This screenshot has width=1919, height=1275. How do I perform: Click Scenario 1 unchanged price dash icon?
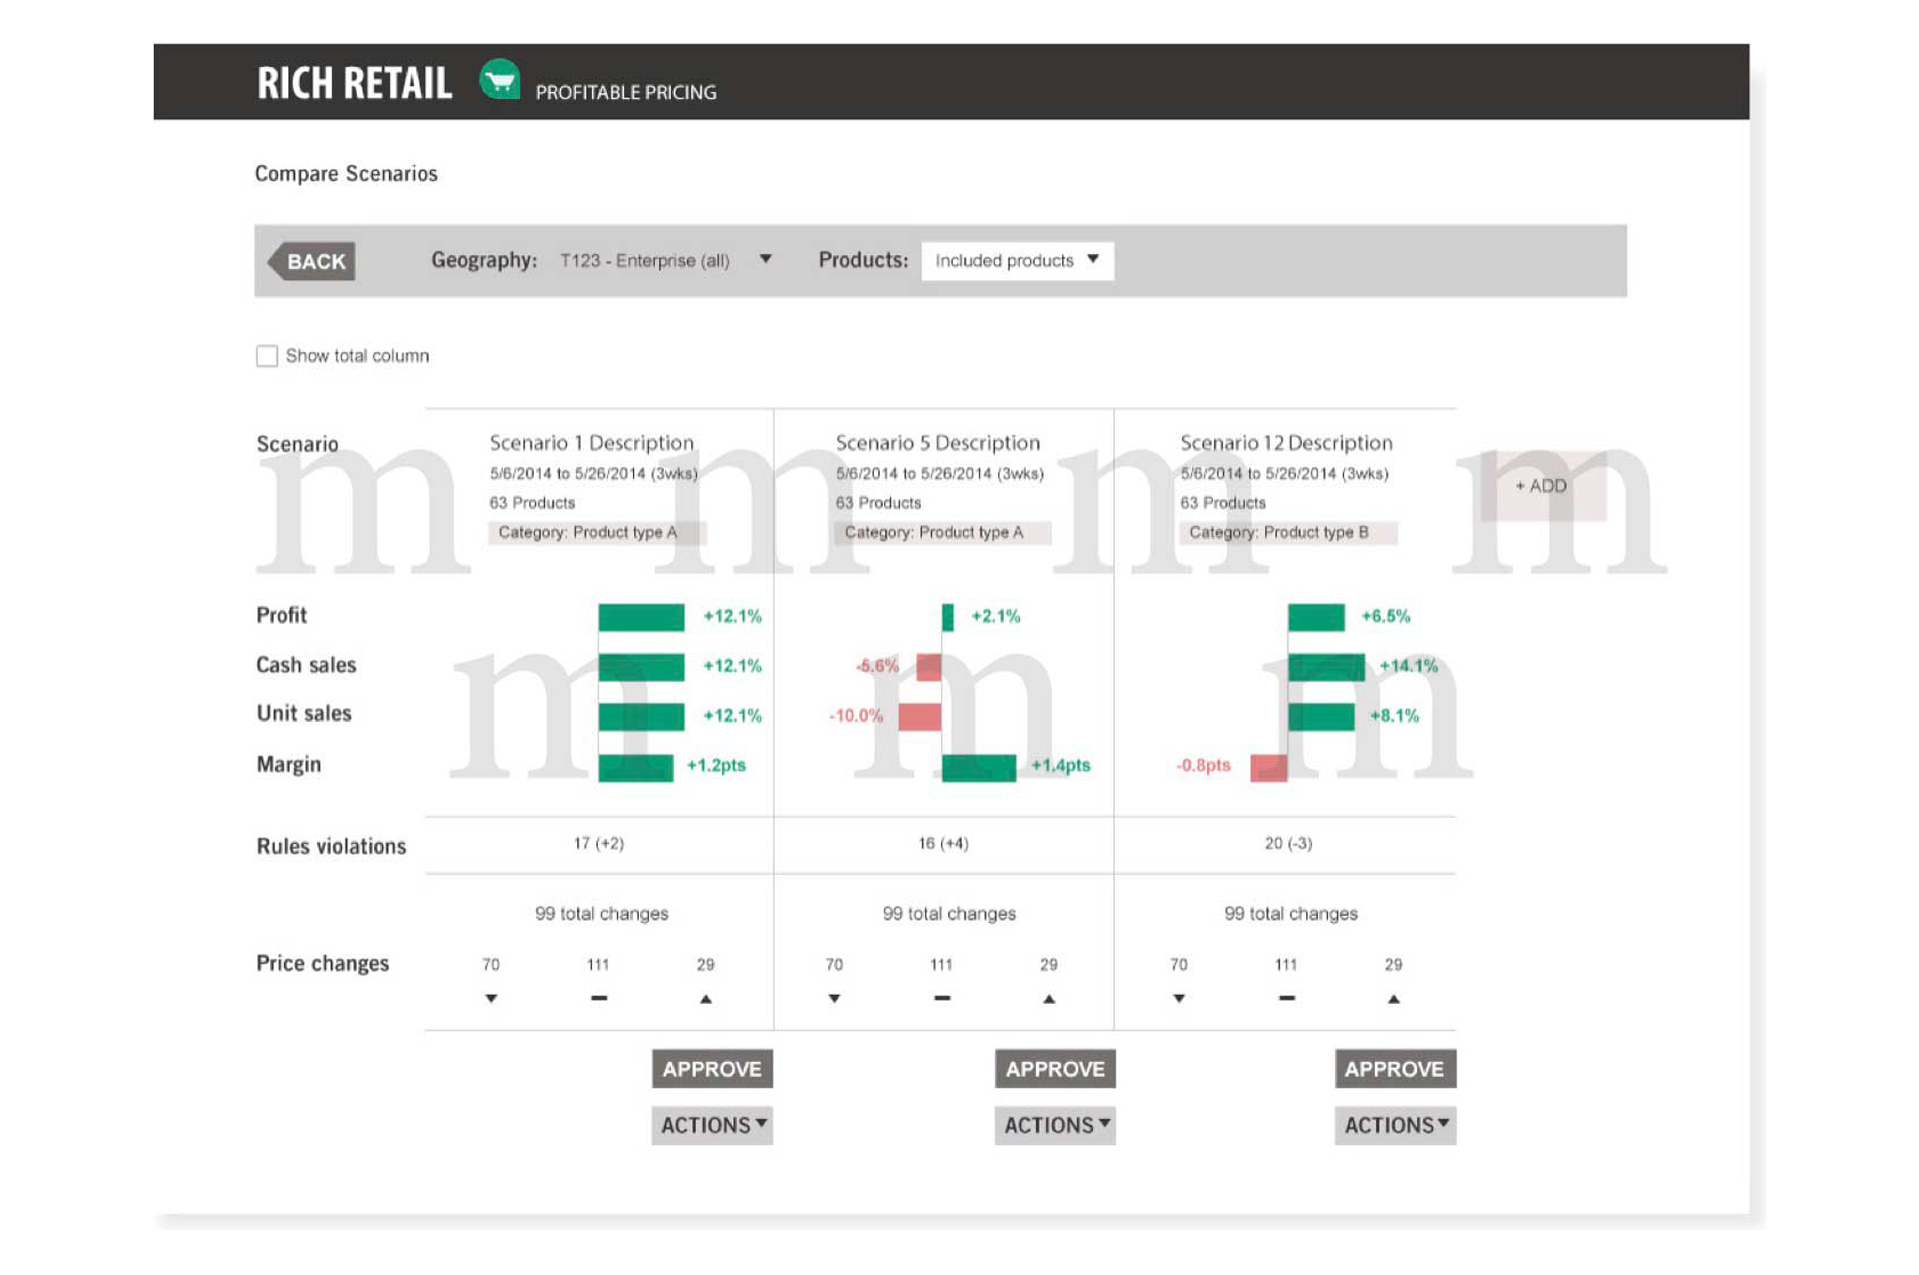[599, 998]
